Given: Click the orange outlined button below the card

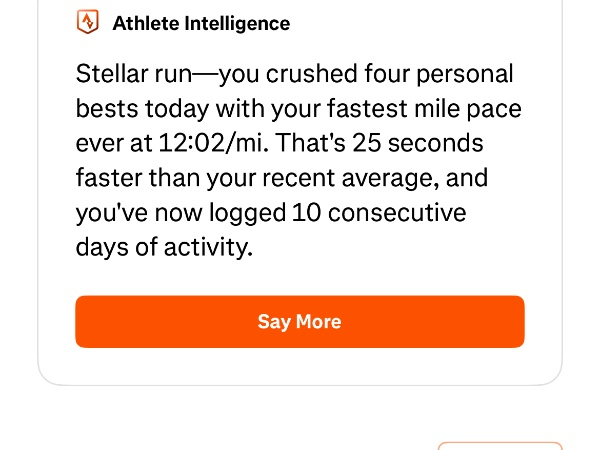Looking at the screenshot, I should pos(500,445).
